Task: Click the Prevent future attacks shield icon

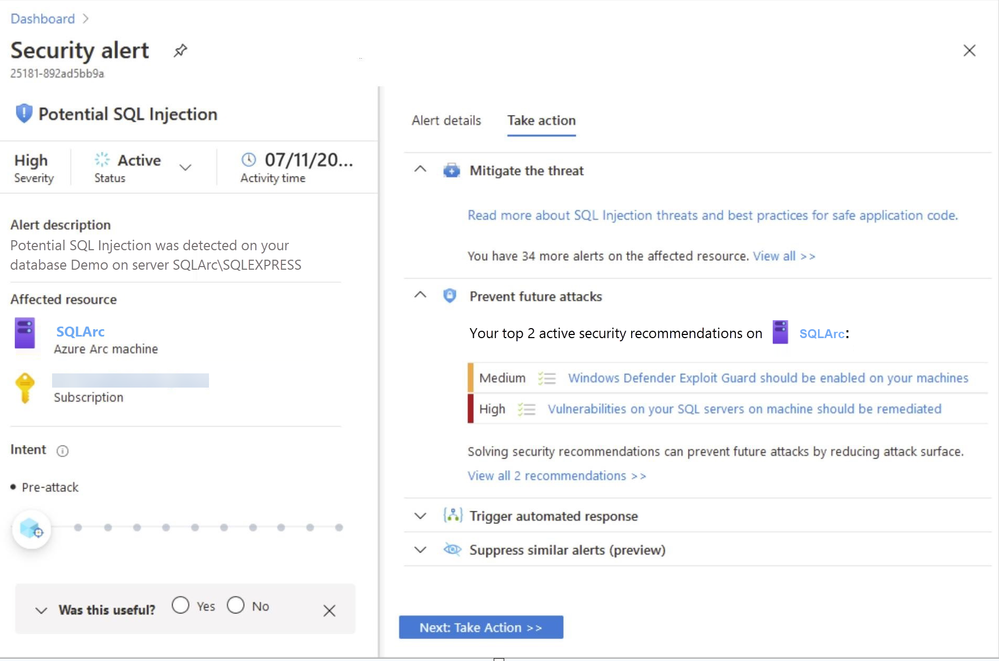Action: coord(450,296)
